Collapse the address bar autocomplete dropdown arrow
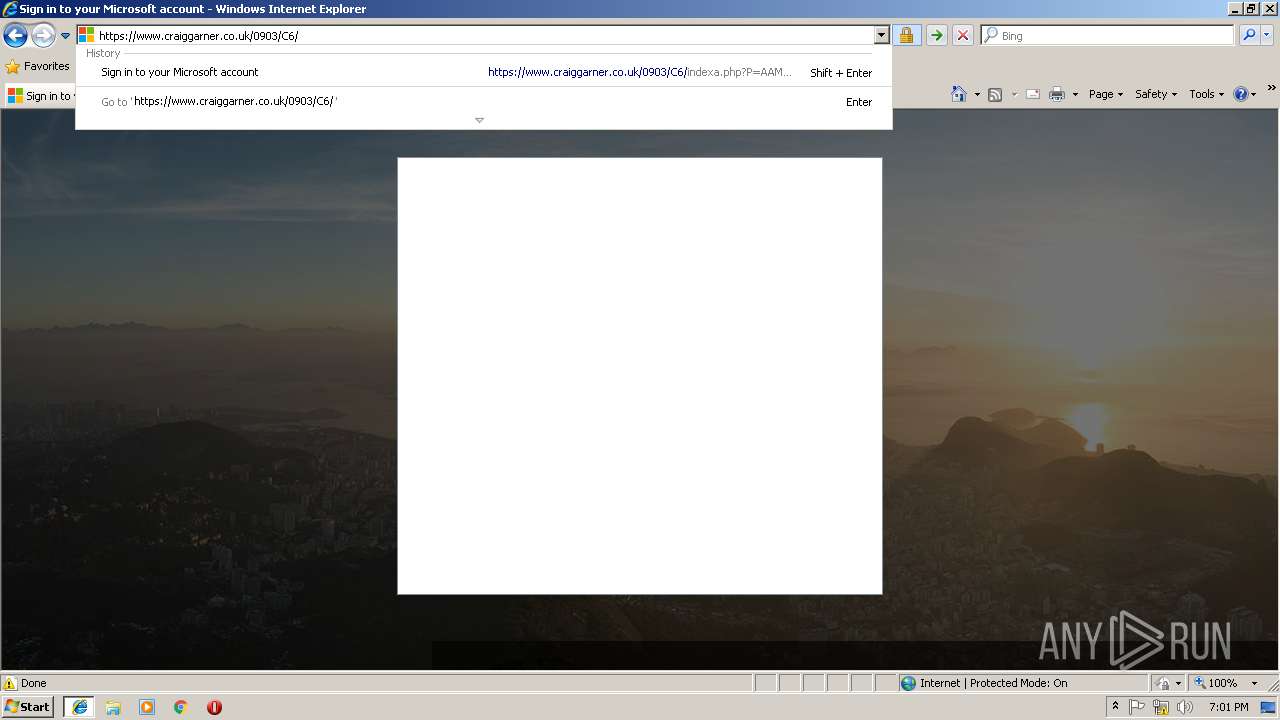The image size is (1280, 720). point(881,35)
